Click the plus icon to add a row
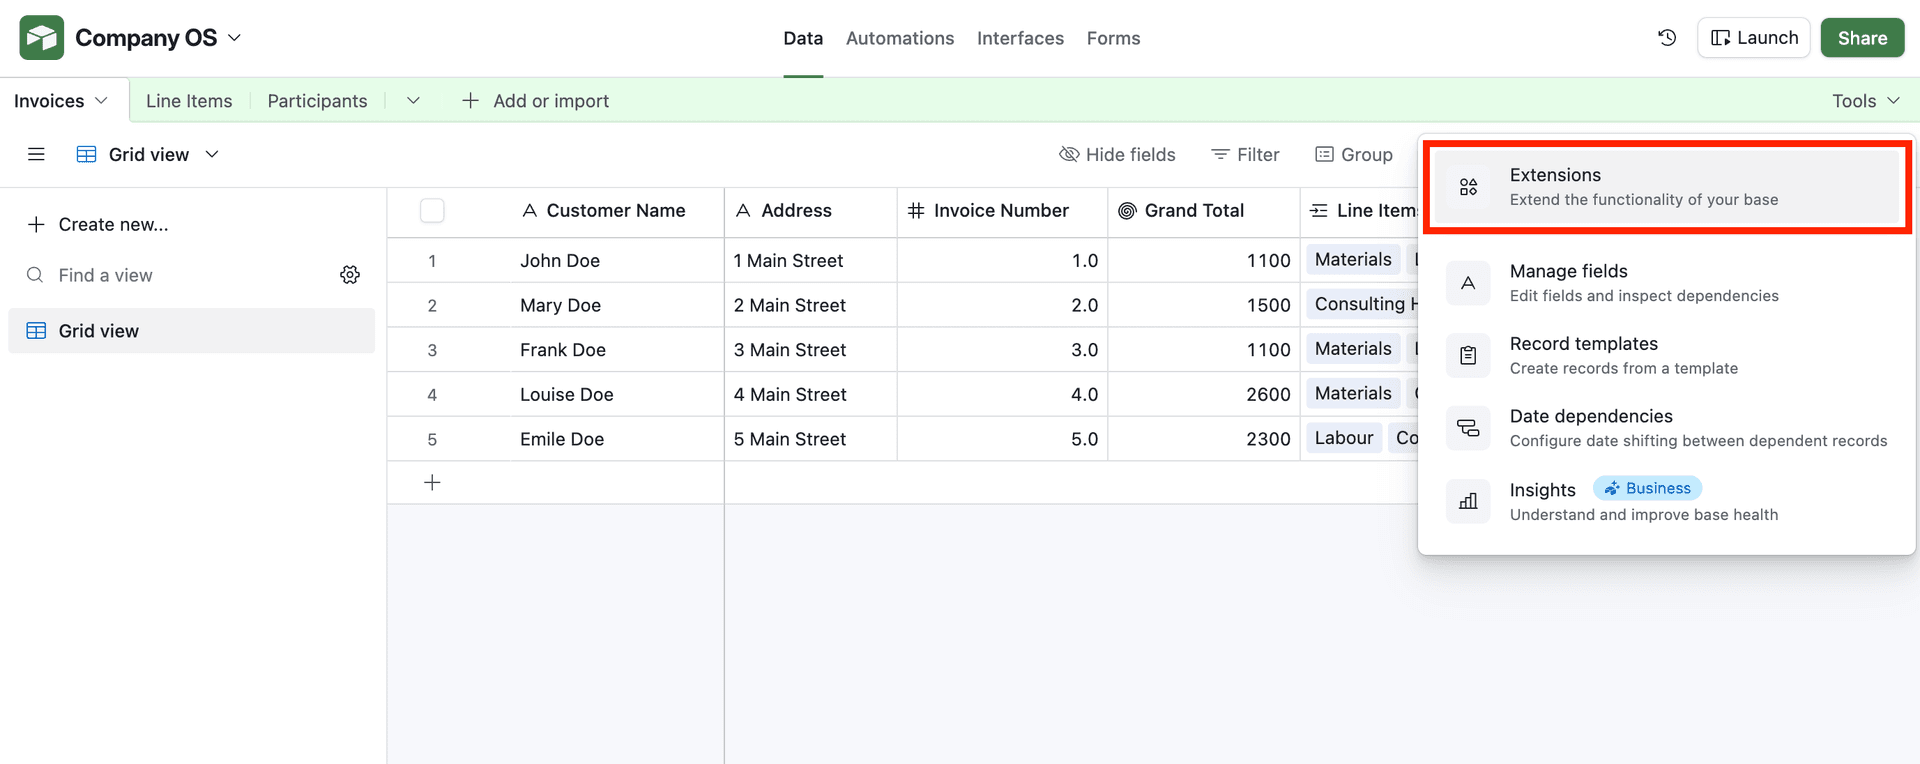 (x=432, y=483)
